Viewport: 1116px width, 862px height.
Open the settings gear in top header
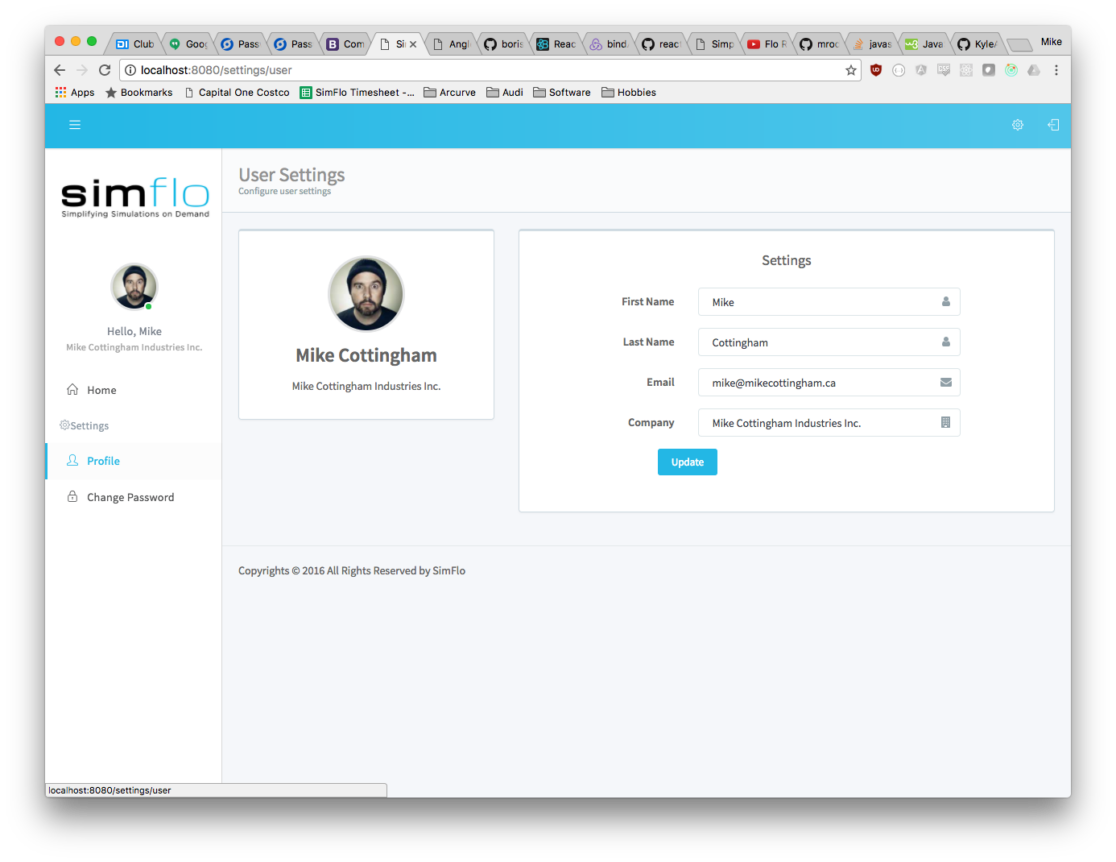1017,125
